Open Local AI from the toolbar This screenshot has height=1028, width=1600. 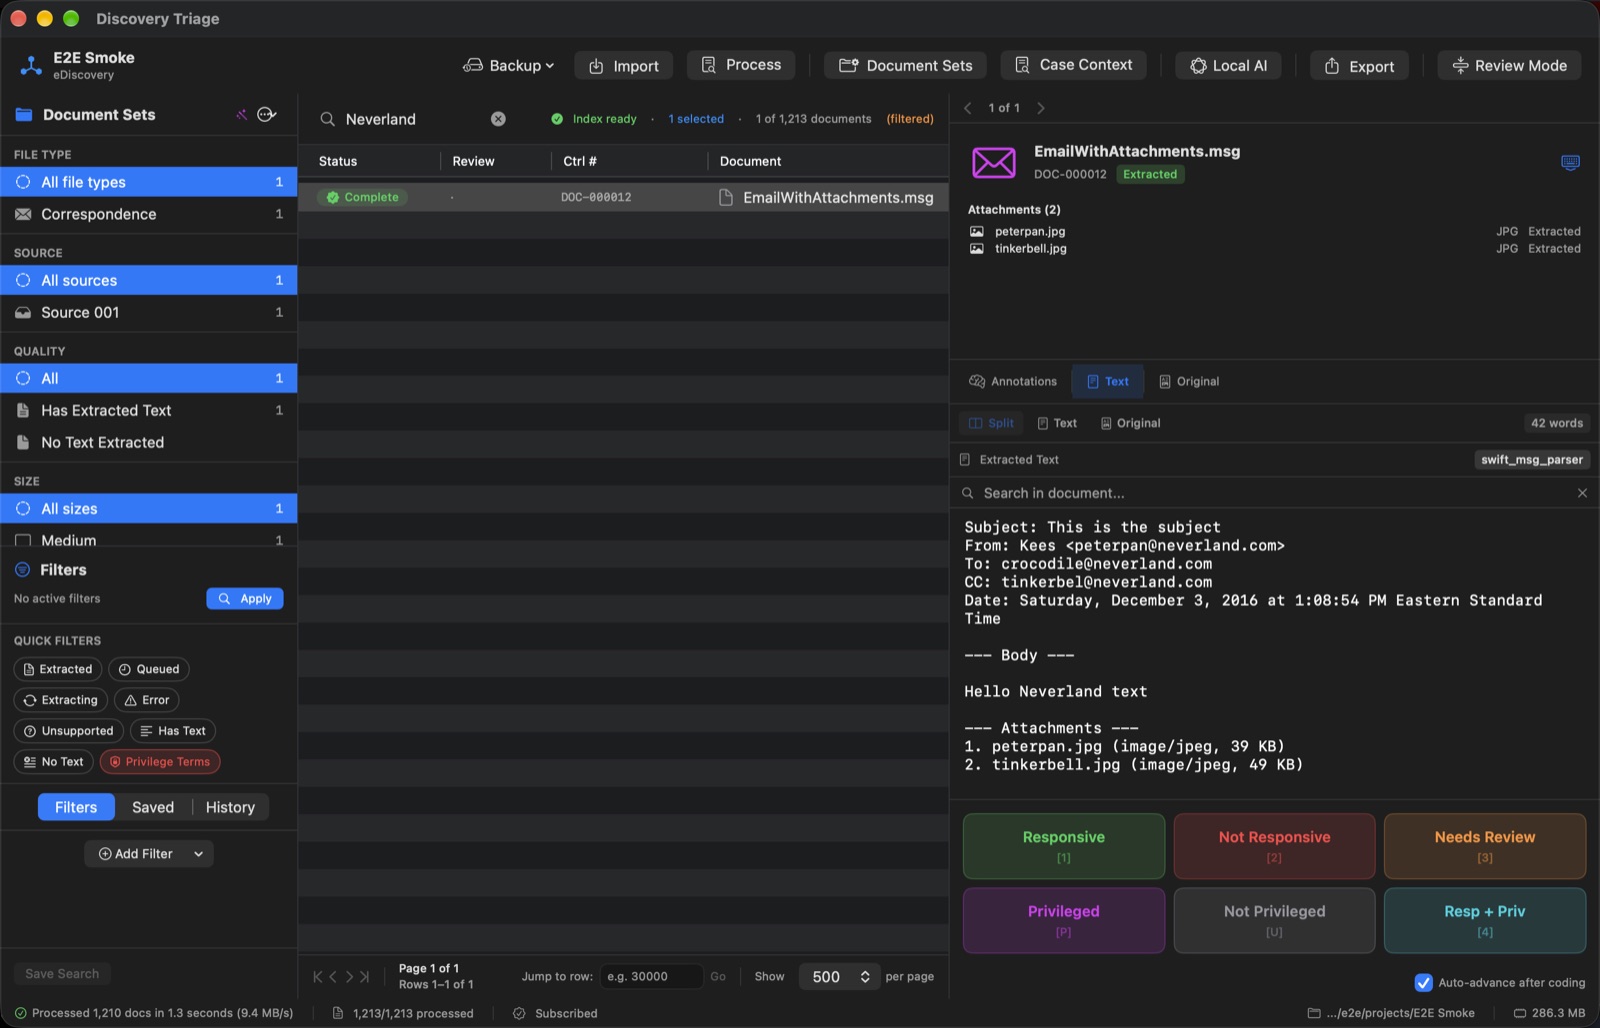tap(1228, 66)
